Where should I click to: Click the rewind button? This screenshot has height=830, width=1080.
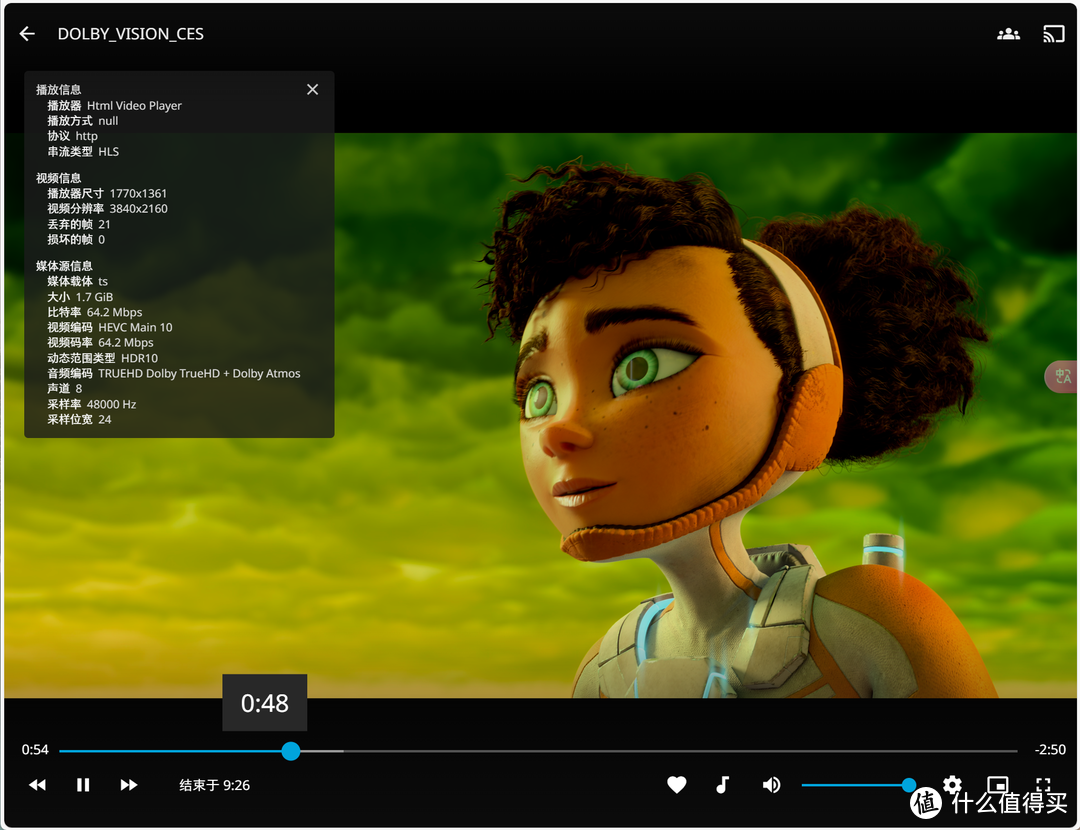pos(37,785)
